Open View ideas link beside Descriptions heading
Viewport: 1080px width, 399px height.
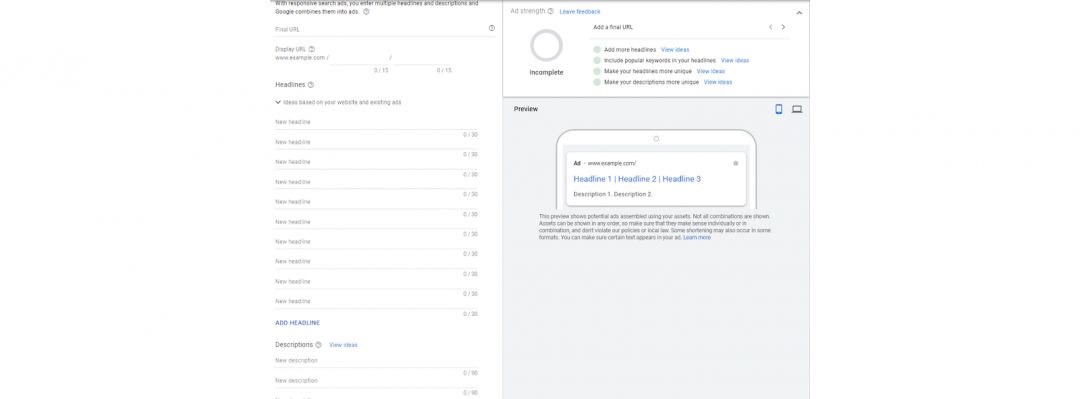(x=343, y=345)
